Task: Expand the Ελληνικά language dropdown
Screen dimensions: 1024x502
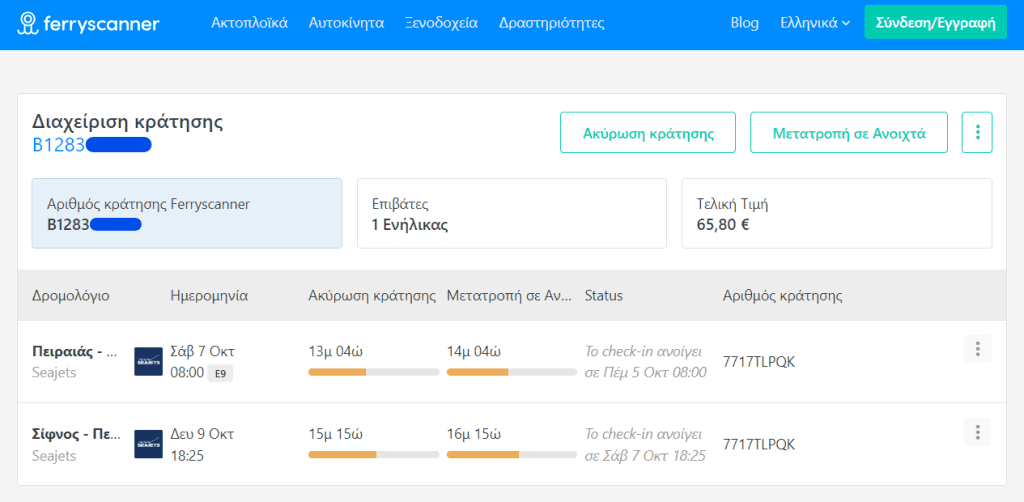Action: (x=814, y=23)
